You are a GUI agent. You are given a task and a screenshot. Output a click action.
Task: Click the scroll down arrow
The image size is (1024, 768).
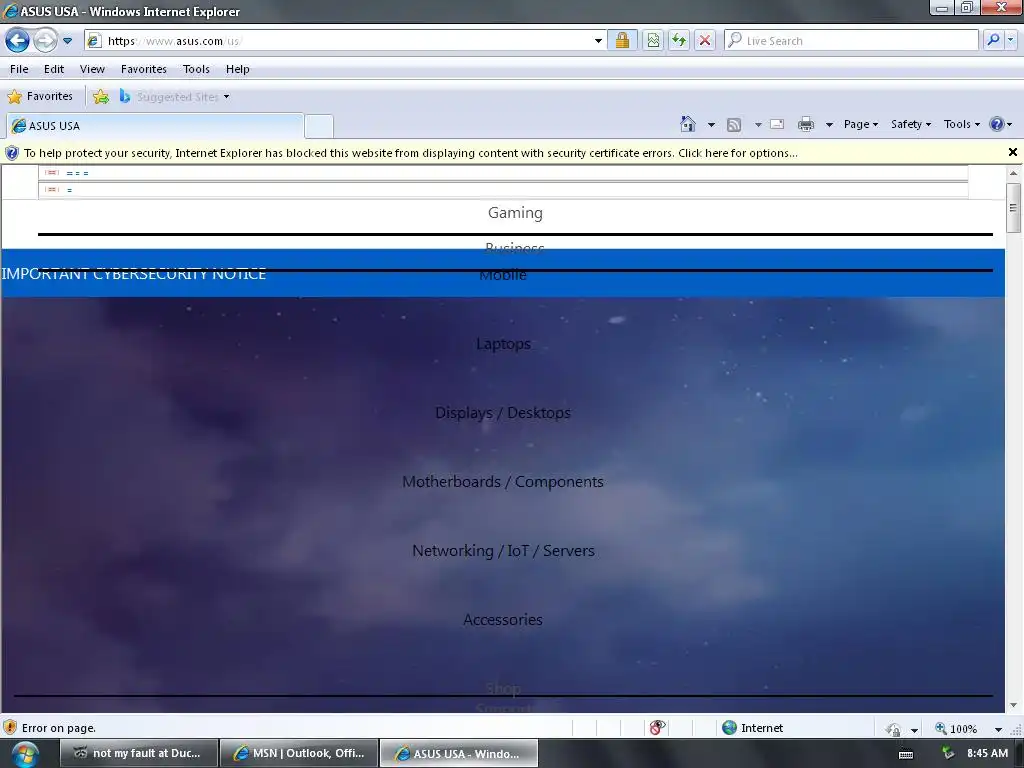[1013, 705]
